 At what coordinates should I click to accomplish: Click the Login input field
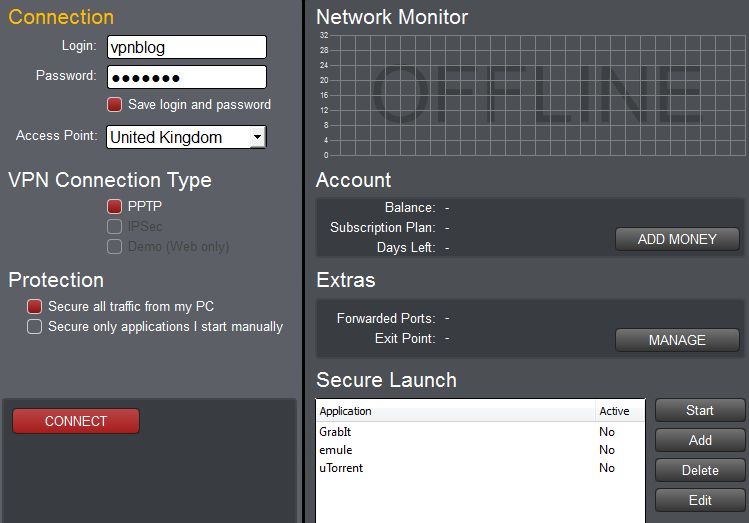pyautogui.click(x=187, y=47)
